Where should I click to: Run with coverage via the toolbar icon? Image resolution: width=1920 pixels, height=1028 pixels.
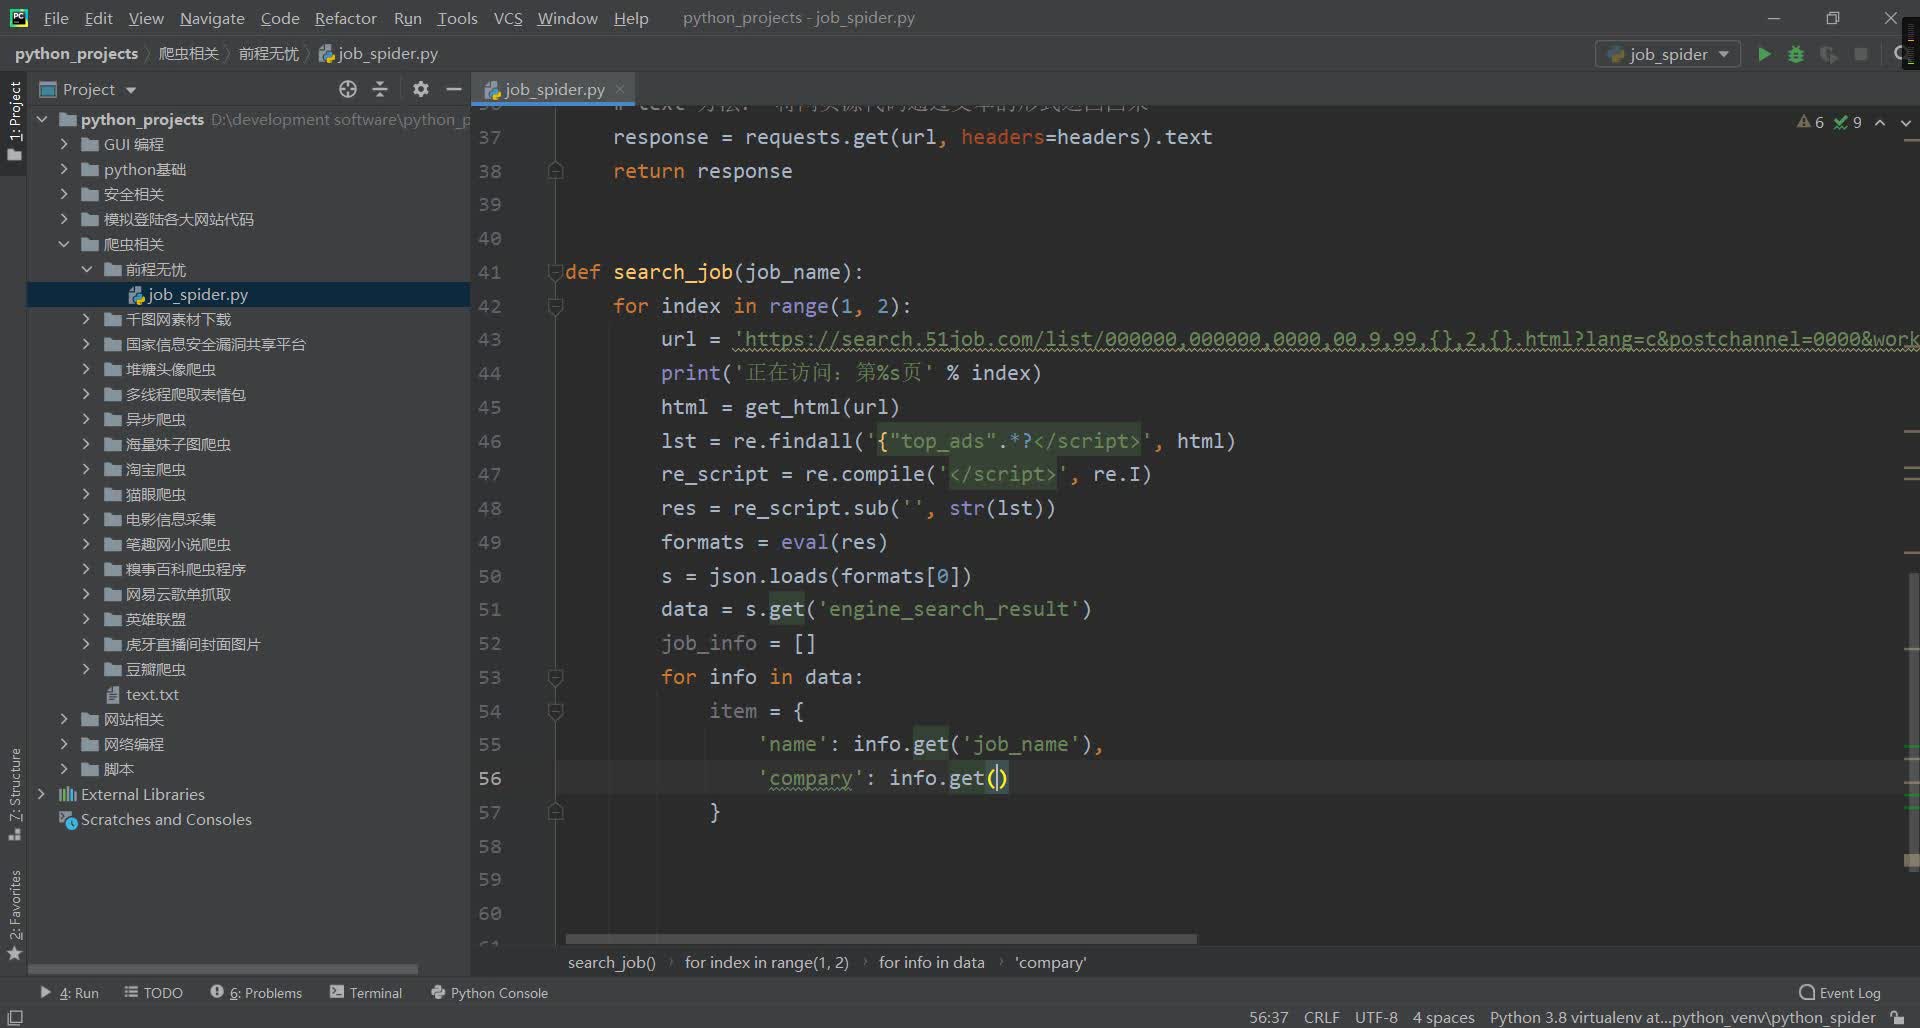pos(1828,54)
